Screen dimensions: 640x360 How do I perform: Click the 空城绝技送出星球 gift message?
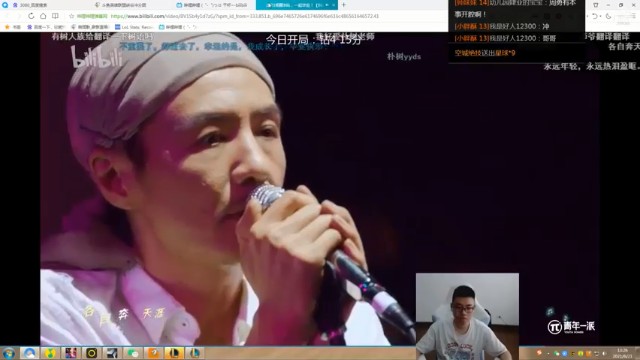tap(485, 53)
